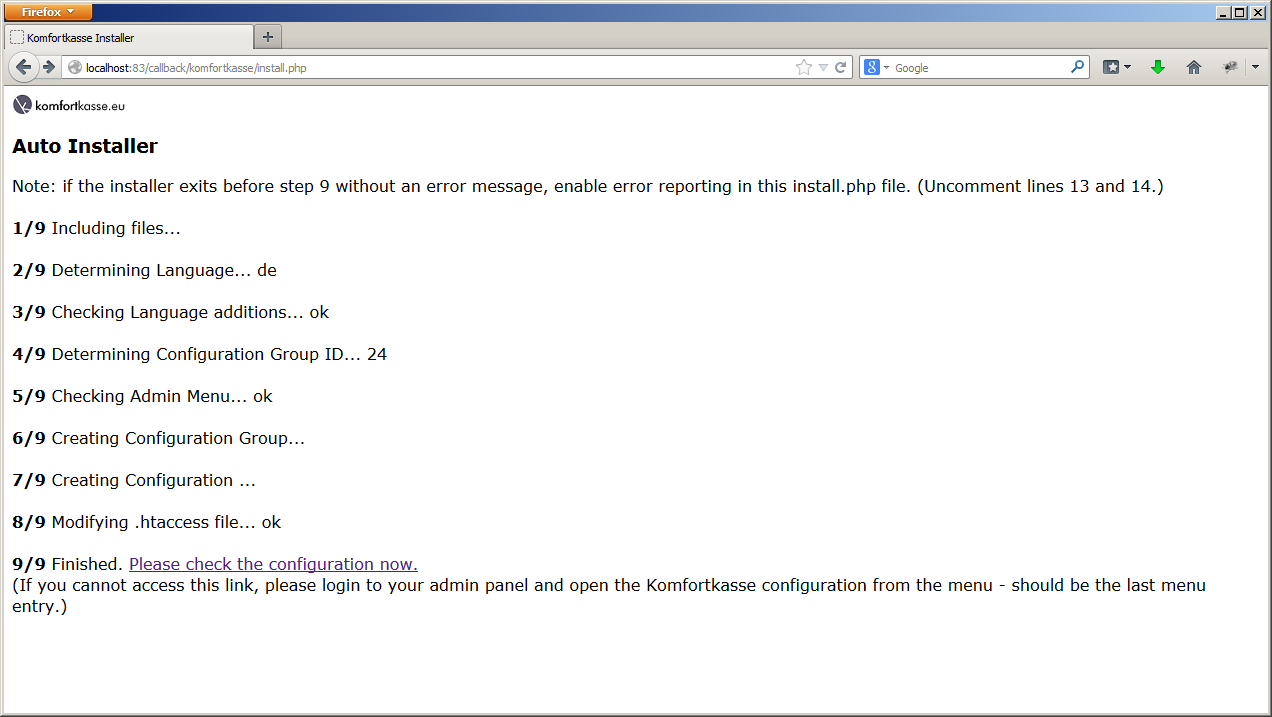Bookmark this page with star icon
Viewport: 1272px width, 717px height.
pos(804,67)
